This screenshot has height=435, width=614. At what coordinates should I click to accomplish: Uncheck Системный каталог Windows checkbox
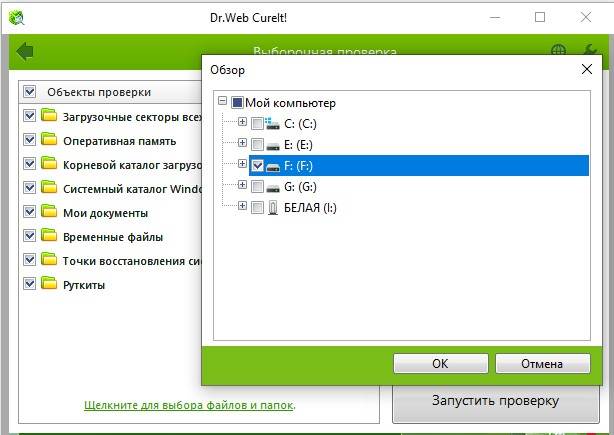[30, 188]
